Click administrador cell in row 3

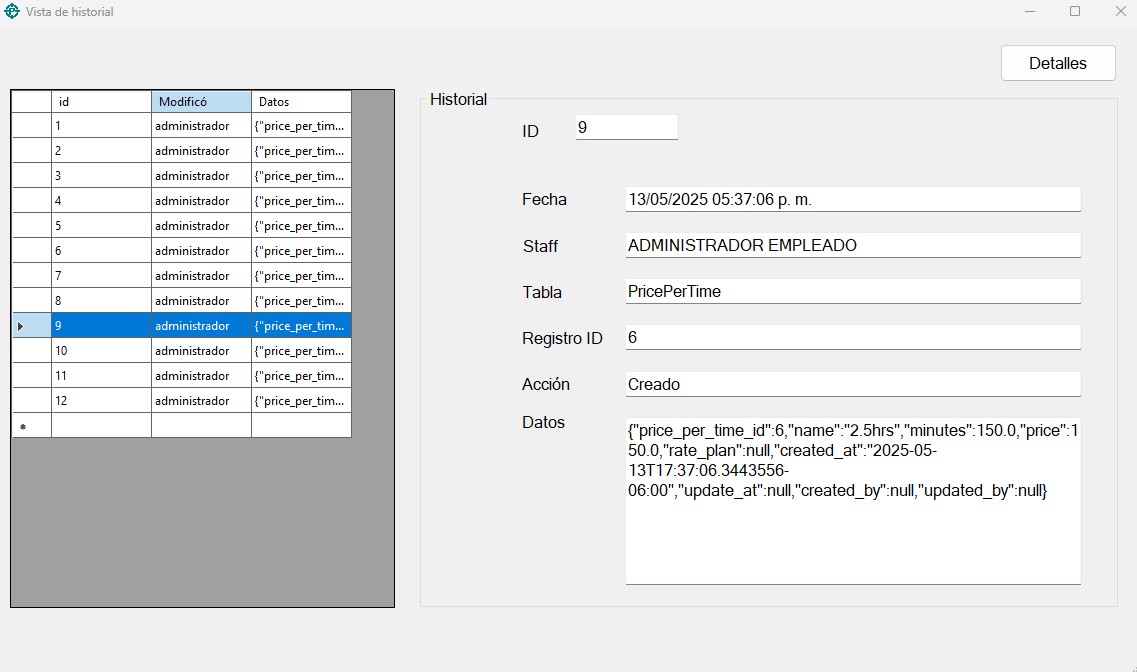tap(201, 176)
